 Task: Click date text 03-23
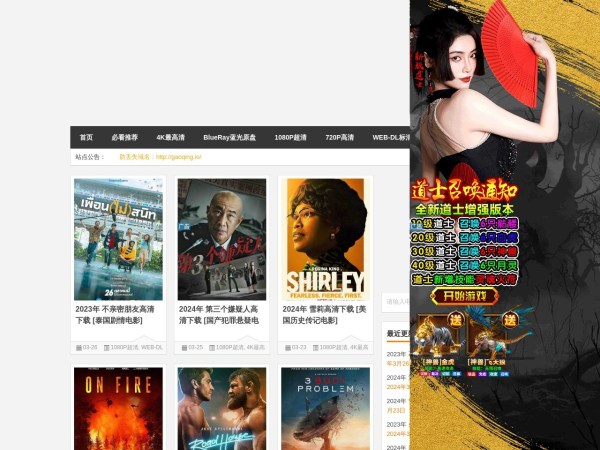click(x=299, y=347)
